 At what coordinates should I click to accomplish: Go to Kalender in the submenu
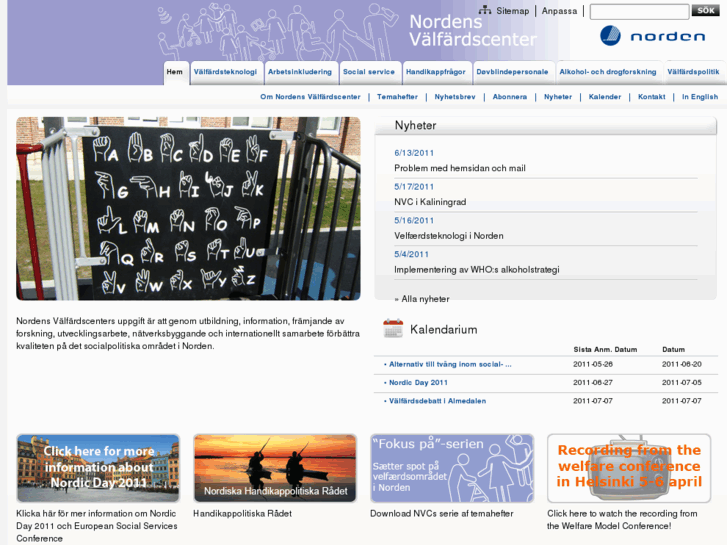click(605, 97)
